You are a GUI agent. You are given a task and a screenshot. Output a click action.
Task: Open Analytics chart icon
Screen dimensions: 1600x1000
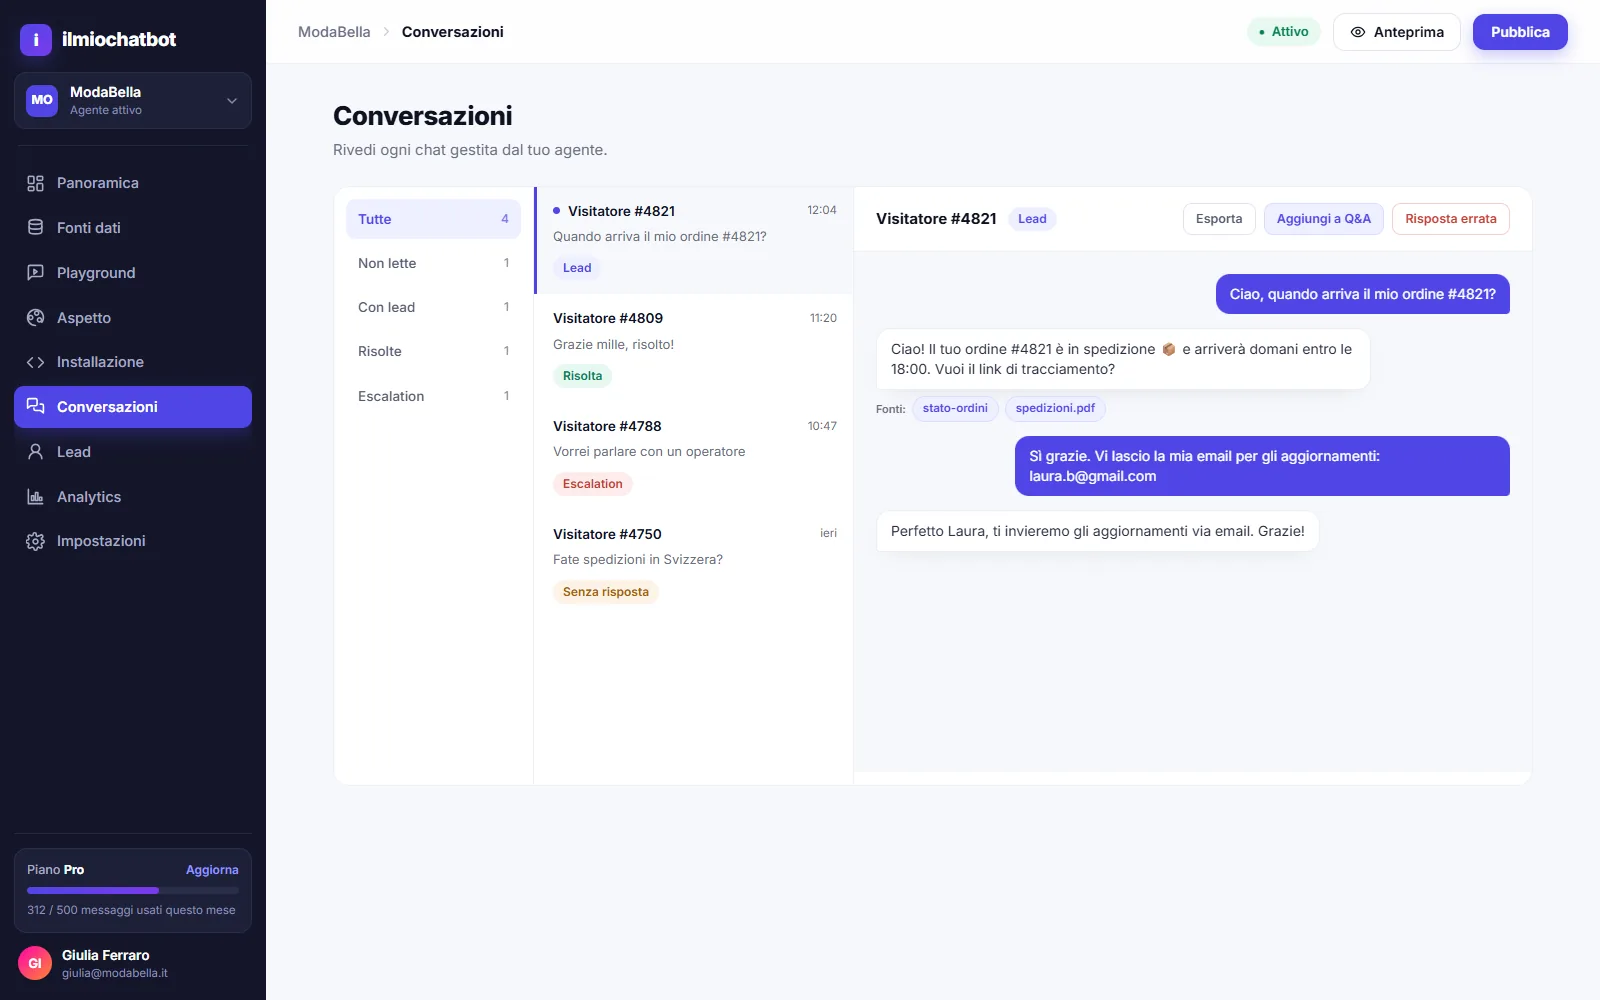36,497
